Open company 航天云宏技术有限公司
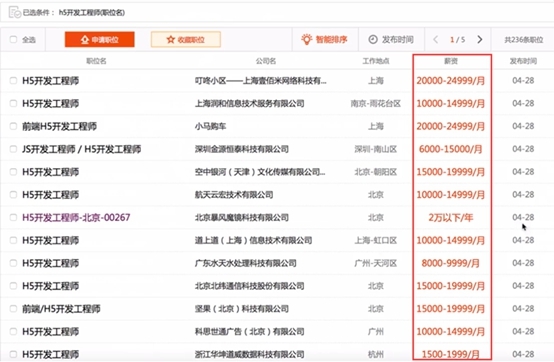 pos(234,195)
